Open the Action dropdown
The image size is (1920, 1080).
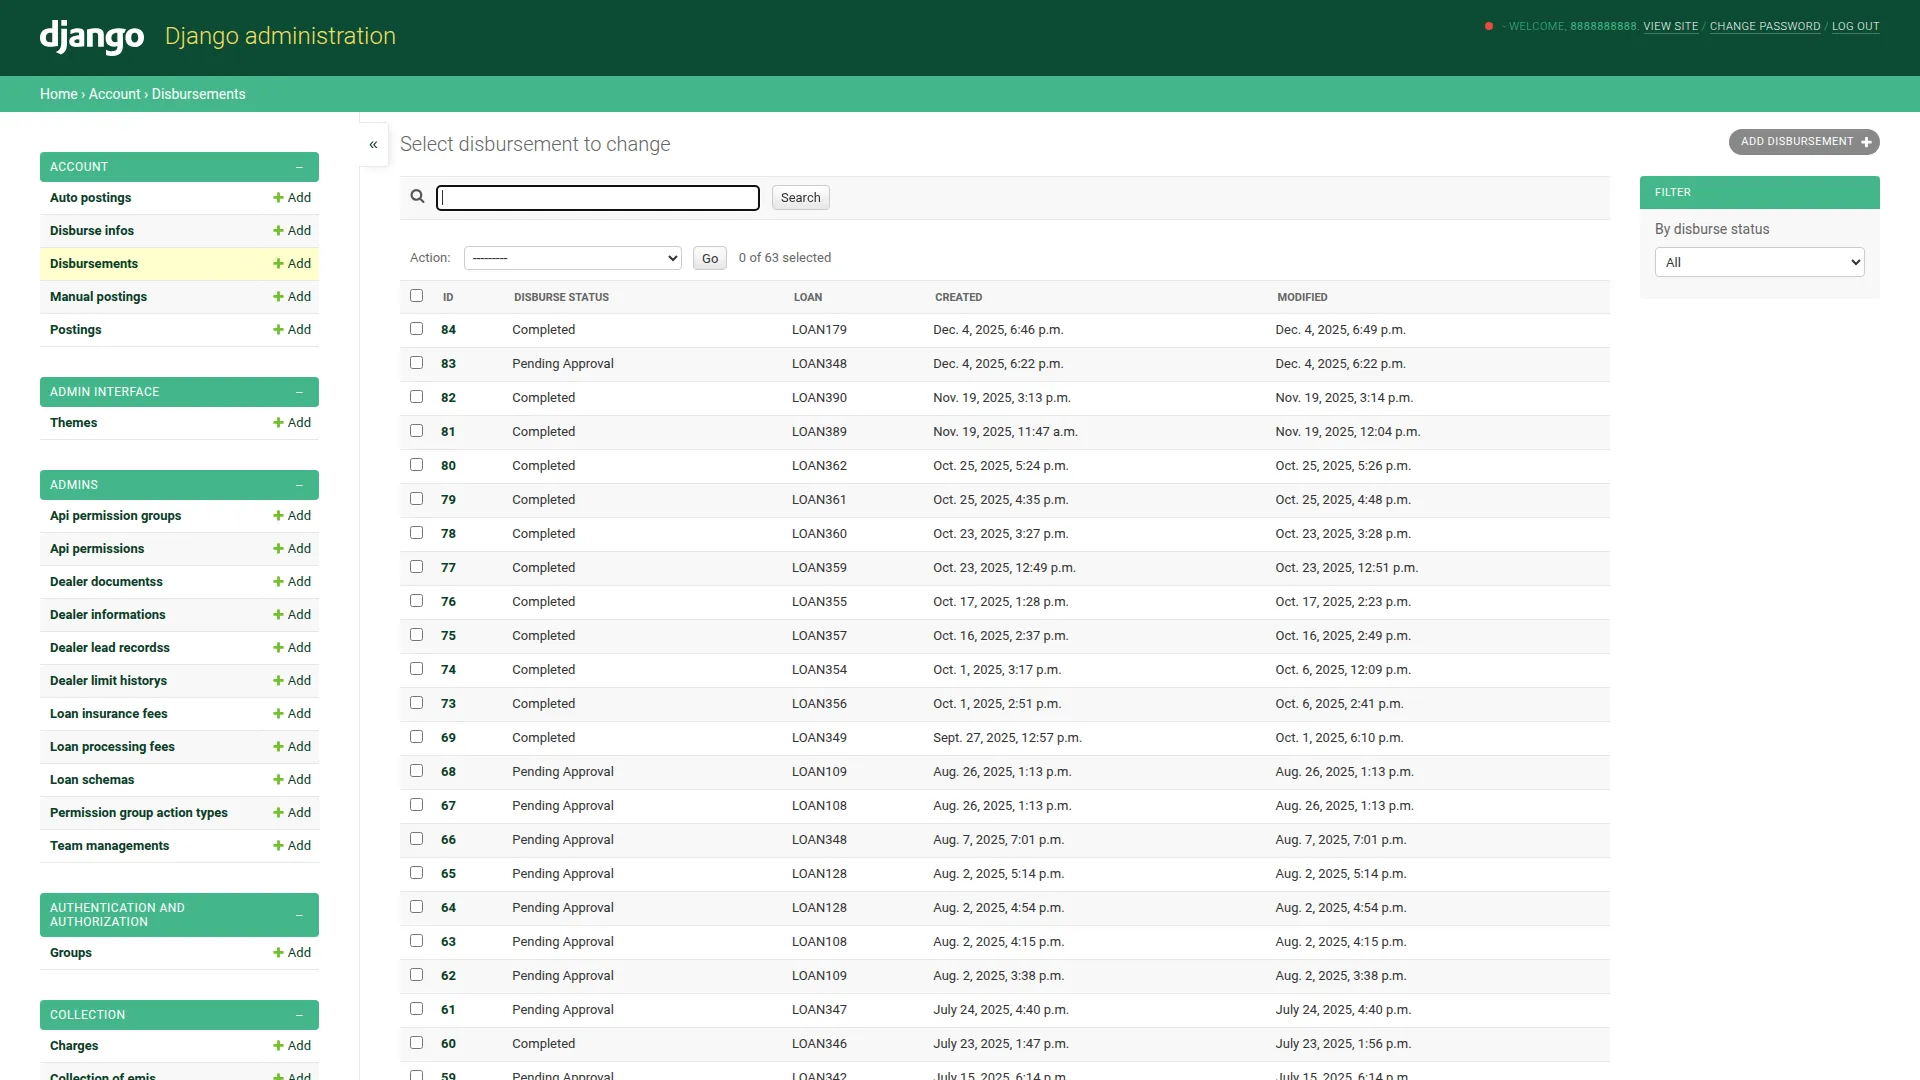pos(573,258)
